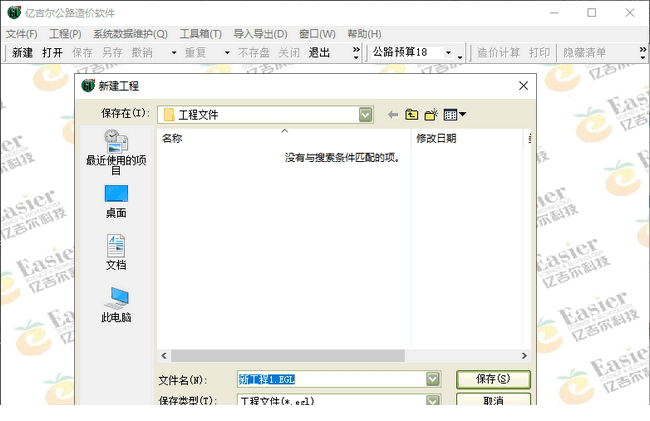
Task: Click the 亿吉尔公路造价软件 app icon in title bar
Action: click(14, 12)
